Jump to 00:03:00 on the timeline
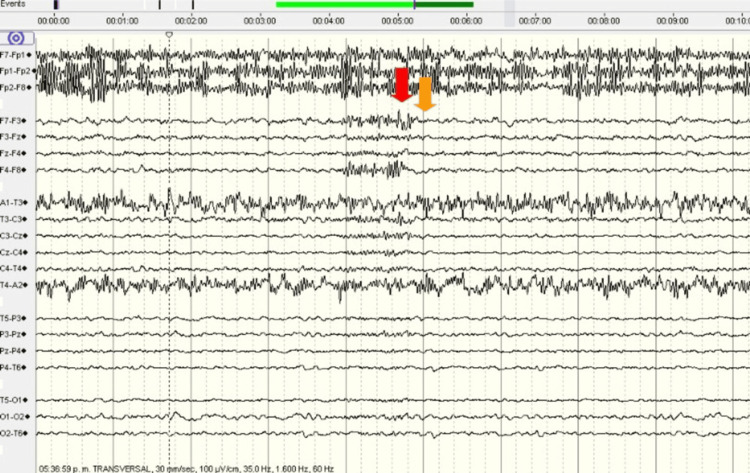 [x=260, y=21]
